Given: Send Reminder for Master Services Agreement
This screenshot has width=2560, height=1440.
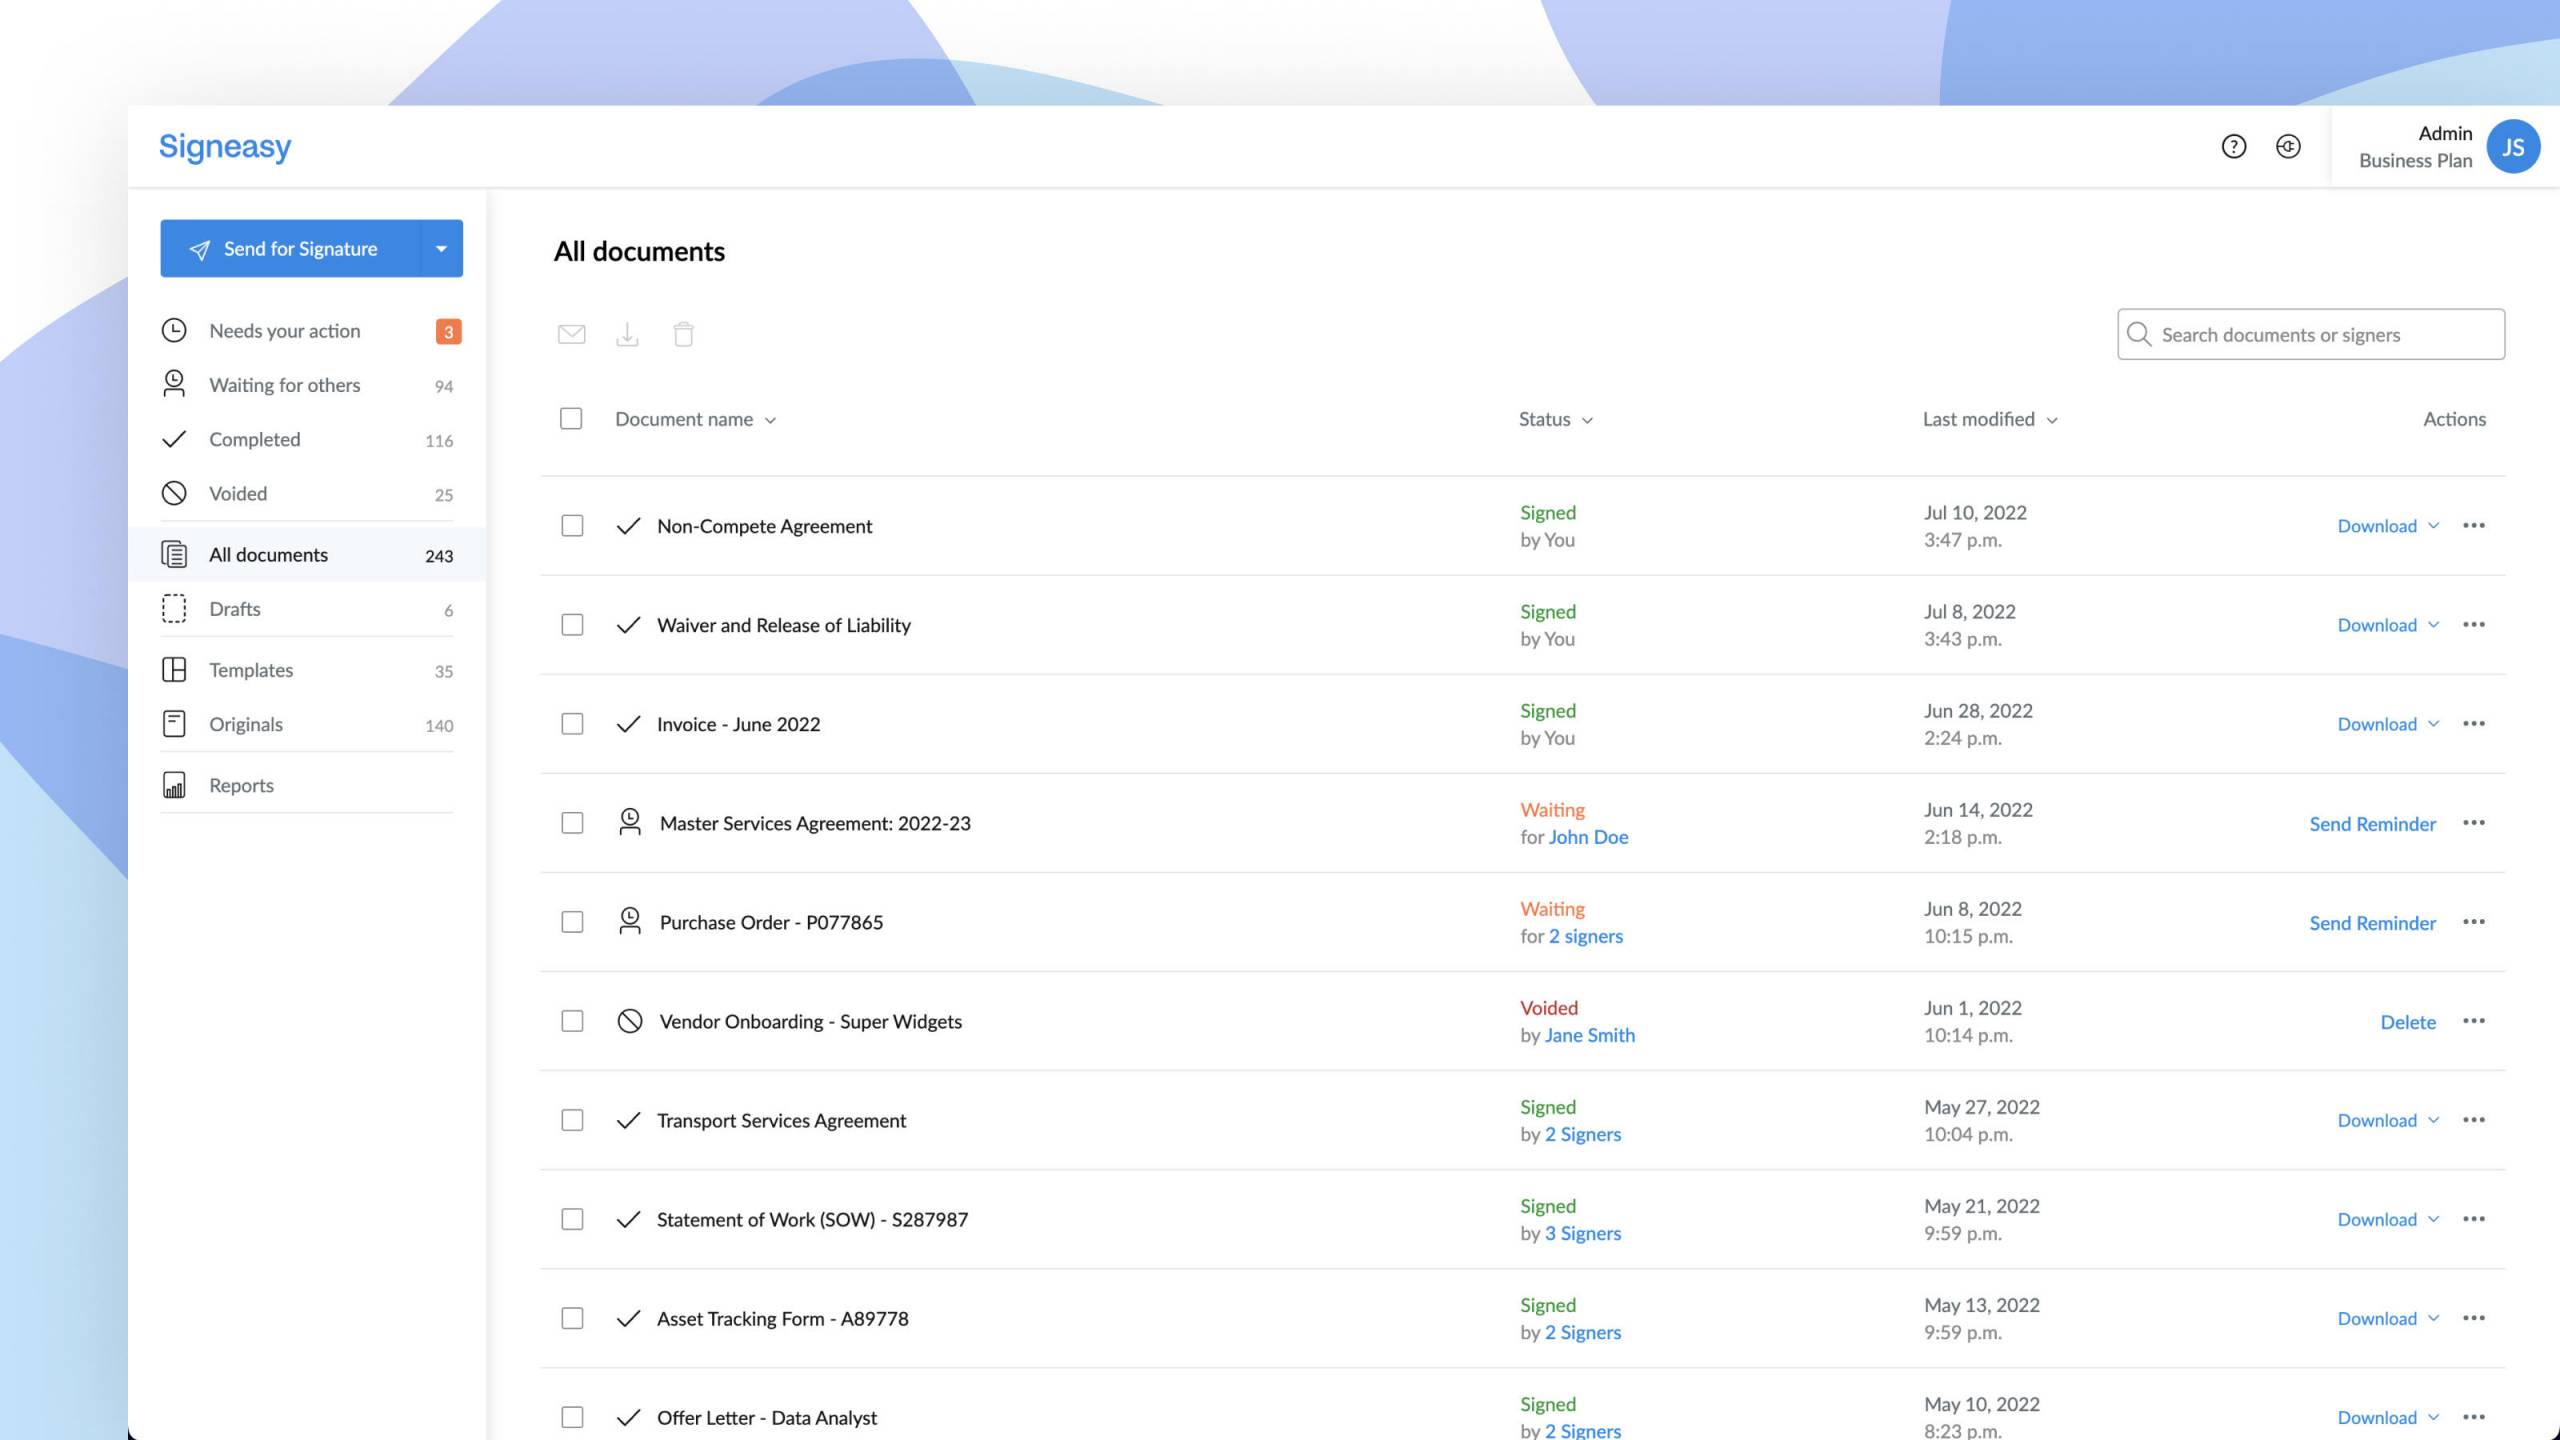Looking at the screenshot, I should pyautogui.click(x=2372, y=823).
